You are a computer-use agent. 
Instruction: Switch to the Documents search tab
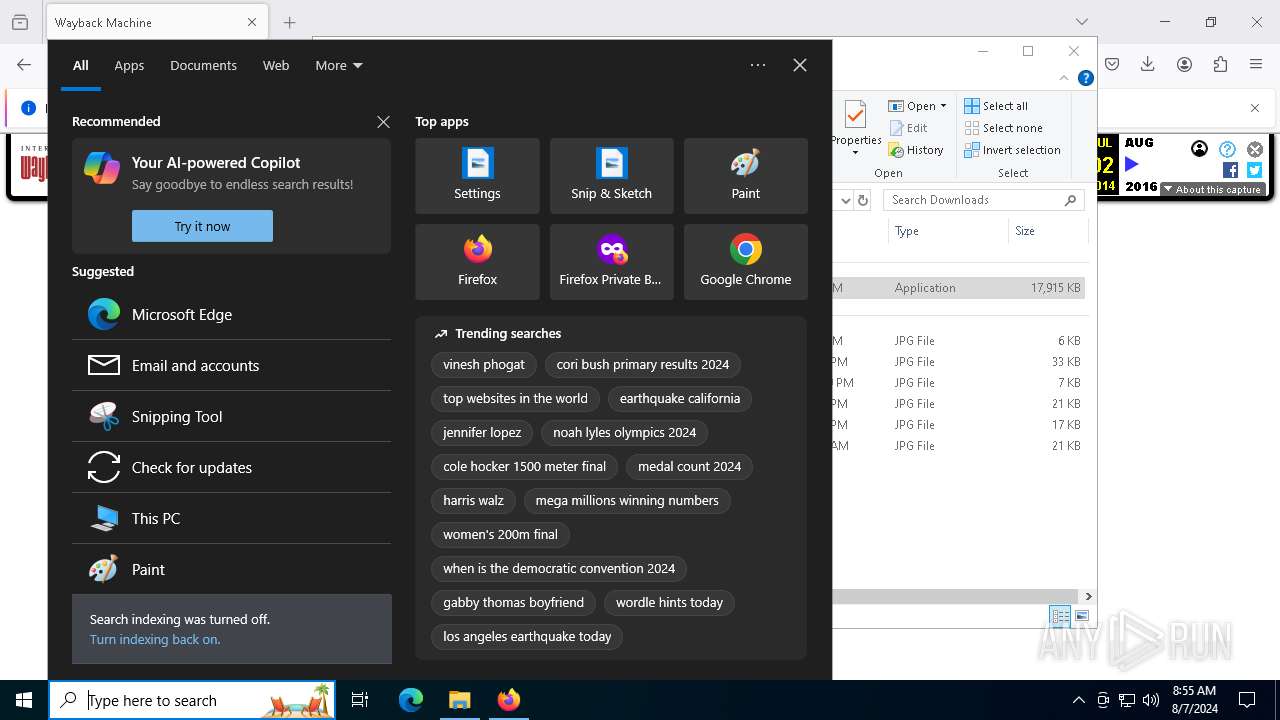[x=203, y=65]
